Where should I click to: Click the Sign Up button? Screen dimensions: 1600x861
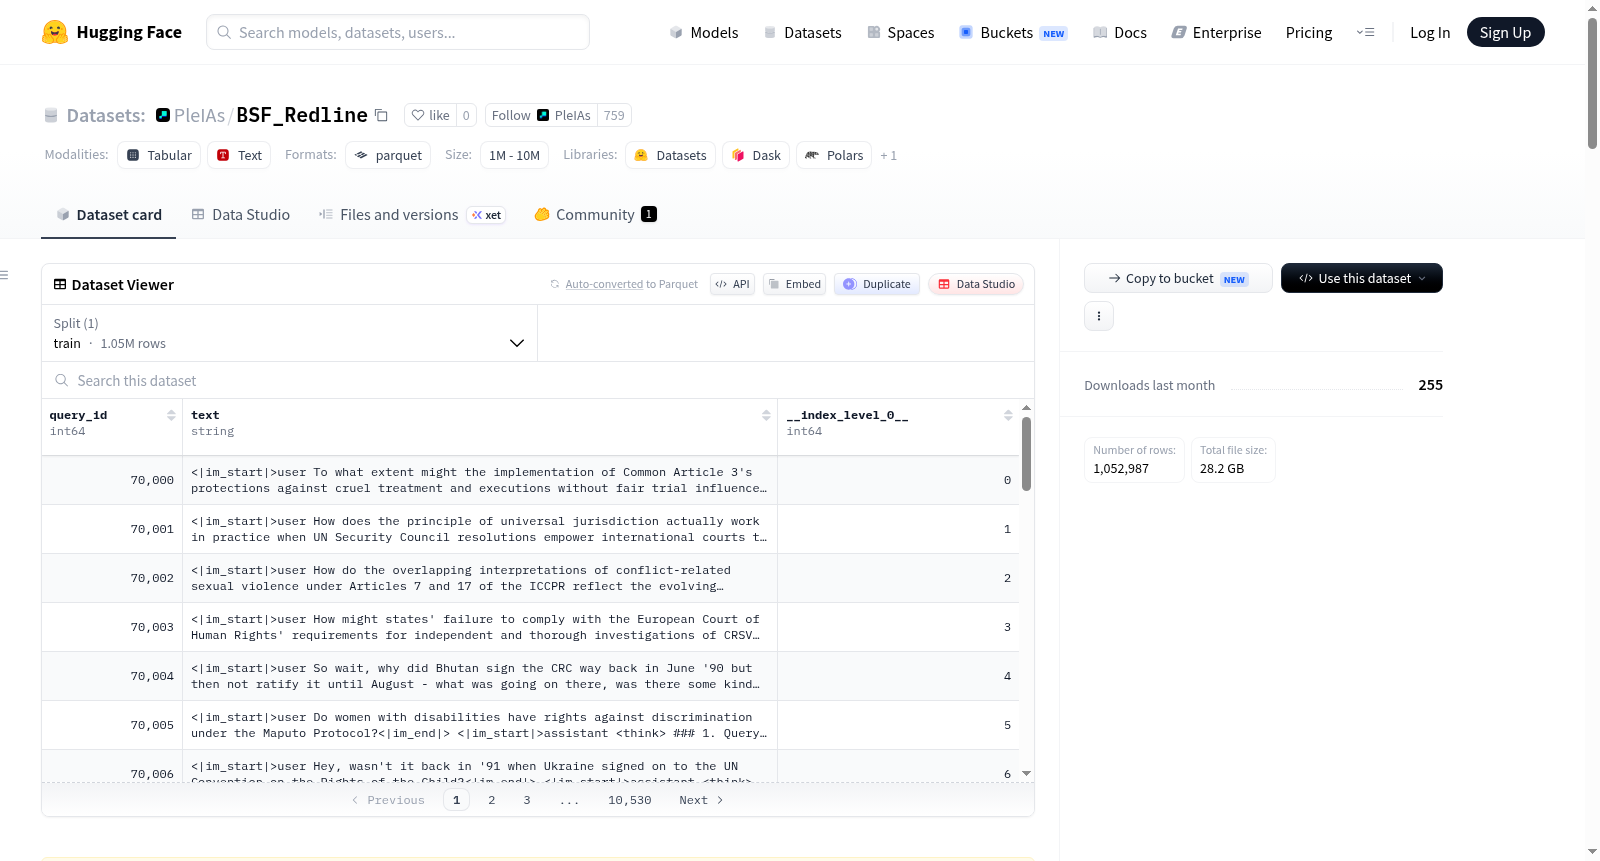coord(1505,32)
